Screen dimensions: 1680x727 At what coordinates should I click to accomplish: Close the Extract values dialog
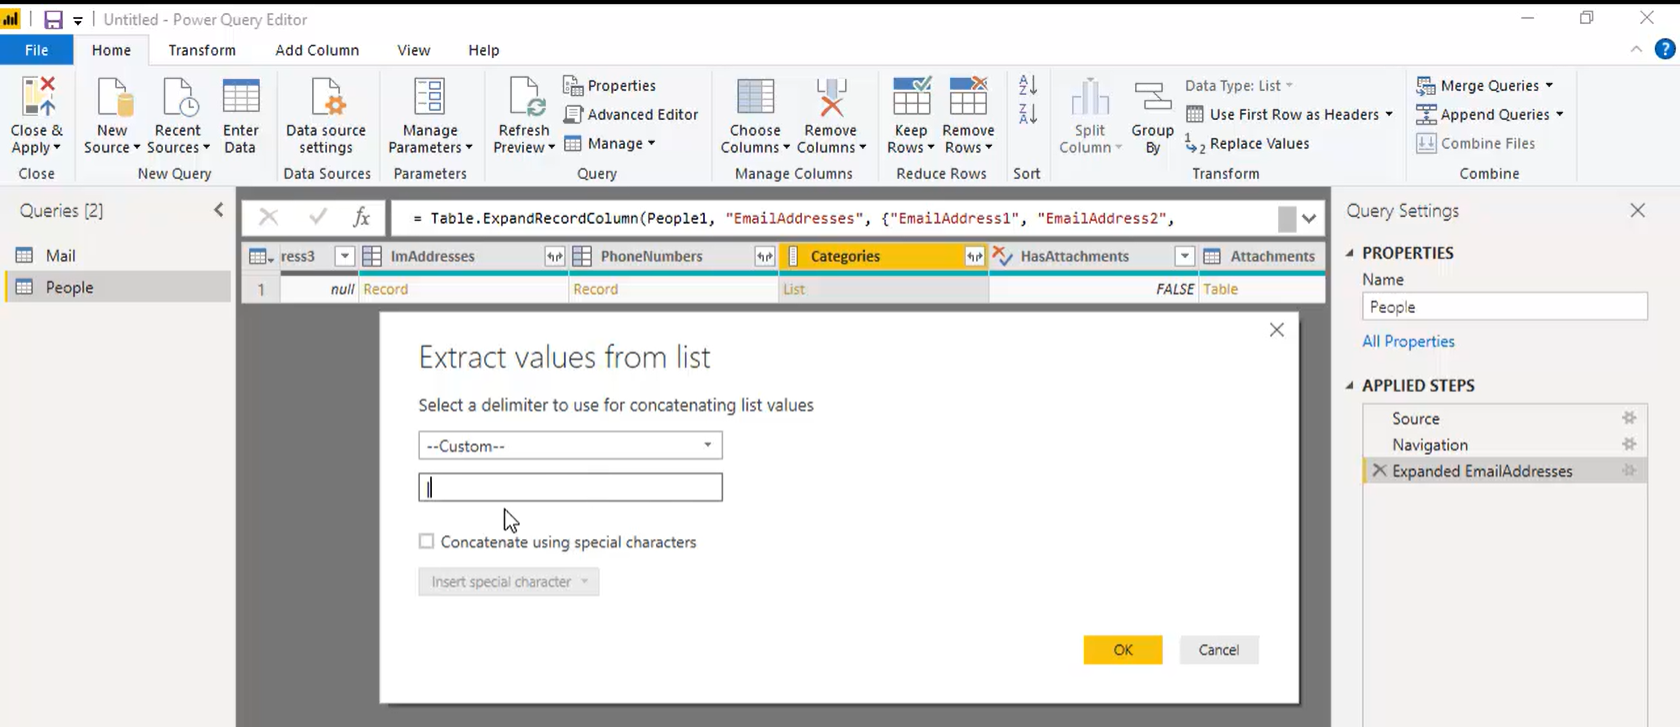1277,330
